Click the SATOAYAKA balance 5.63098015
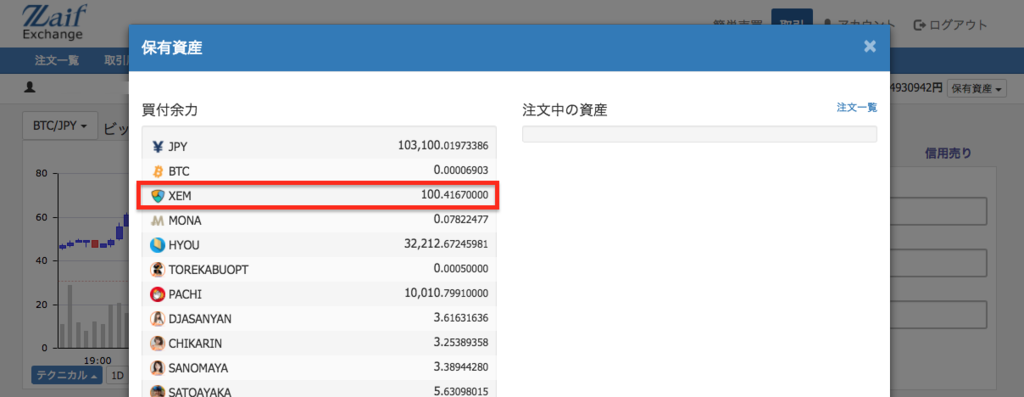 (x=461, y=392)
